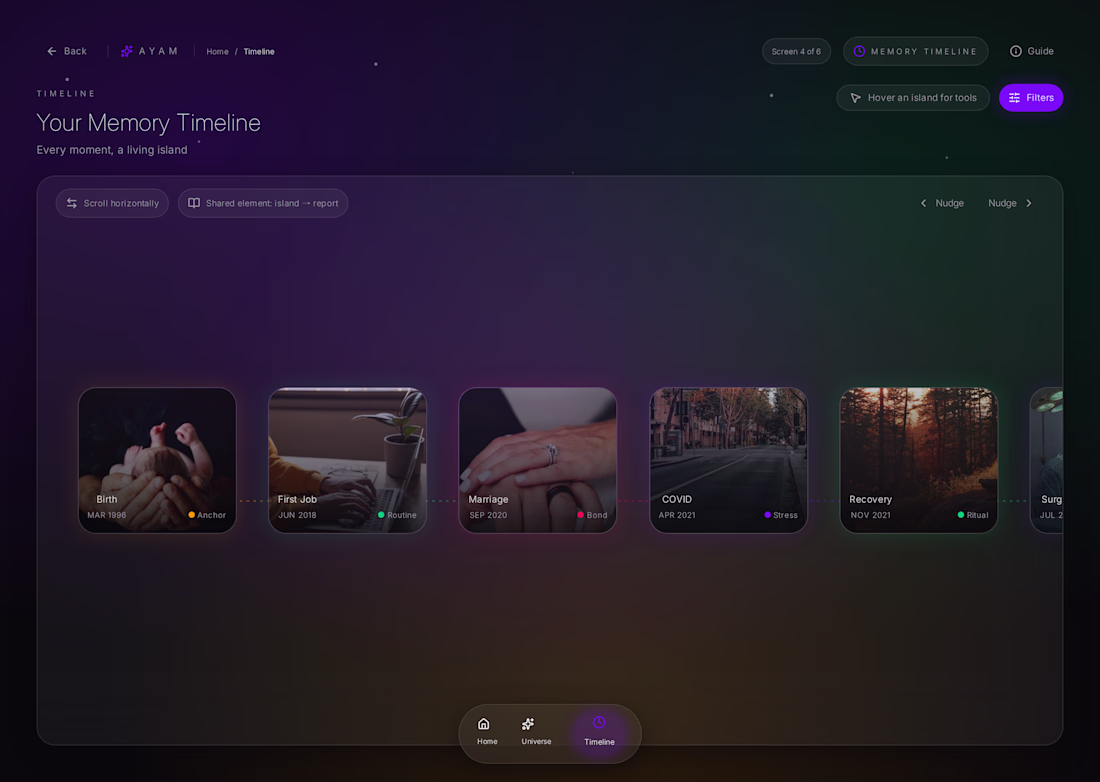Click the green Routine tag dot
The height and width of the screenshot is (782, 1100).
click(x=381, y=515)
